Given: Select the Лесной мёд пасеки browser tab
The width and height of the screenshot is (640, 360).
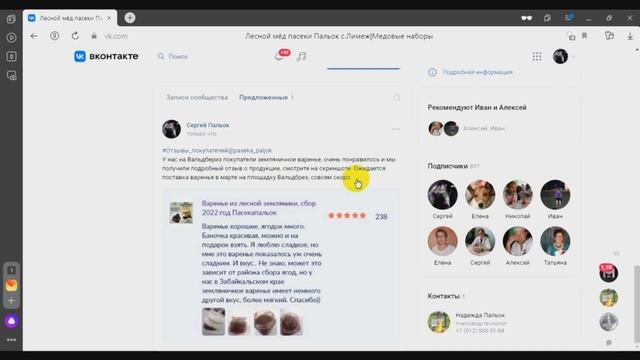Looking at the screenshot, I should point(70,18).
